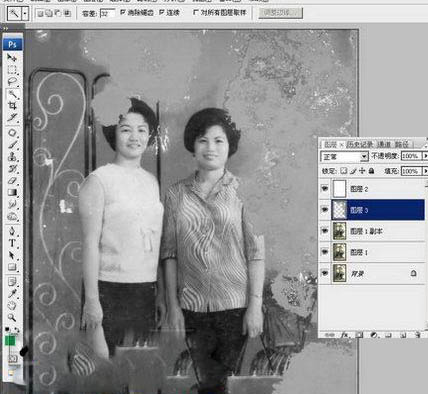
Task: Select the Zoom magnifier tool
Action: [12, 317]
